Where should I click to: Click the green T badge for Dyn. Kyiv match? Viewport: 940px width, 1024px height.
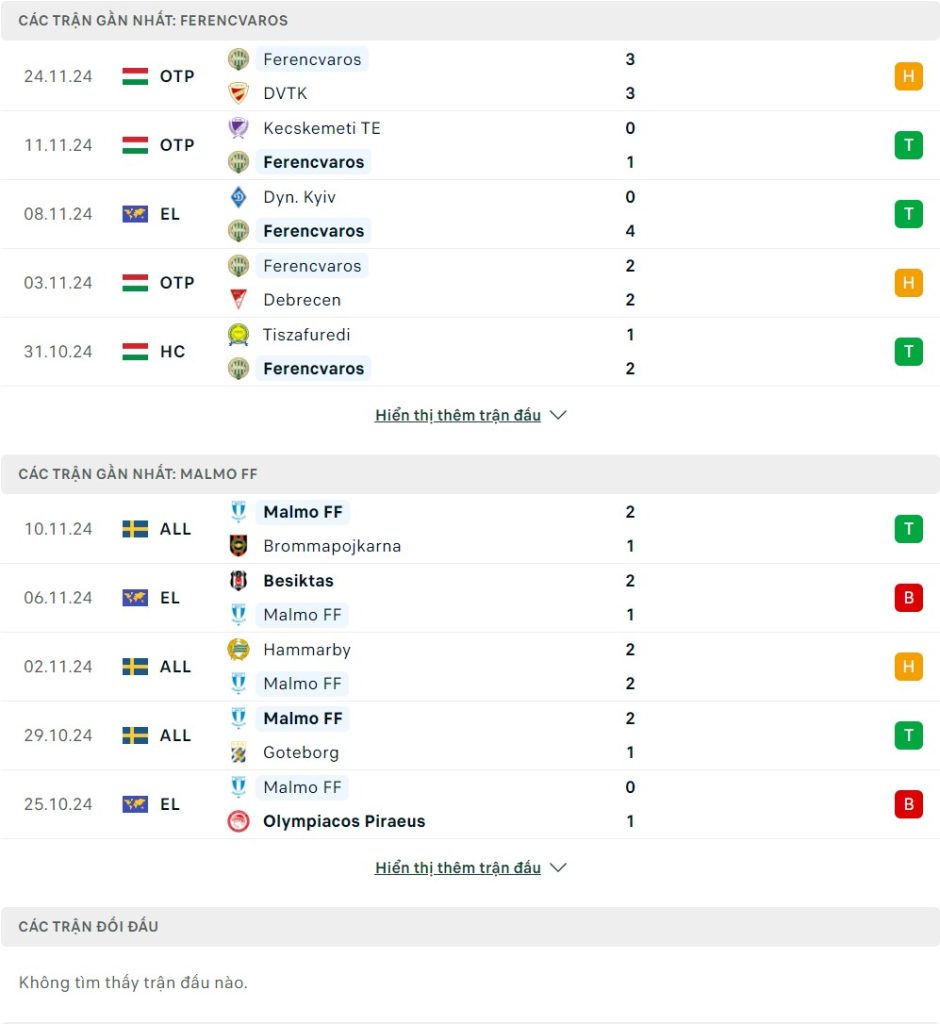(x=908, y=214)
